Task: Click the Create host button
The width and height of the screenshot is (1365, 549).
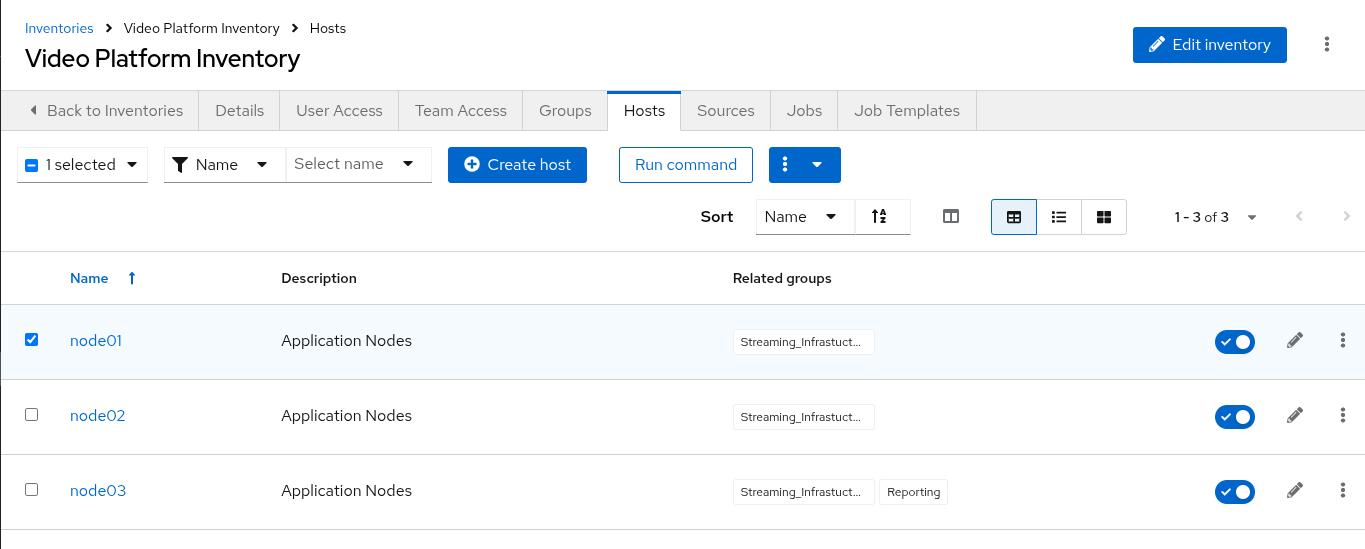Action: point(517,165)
